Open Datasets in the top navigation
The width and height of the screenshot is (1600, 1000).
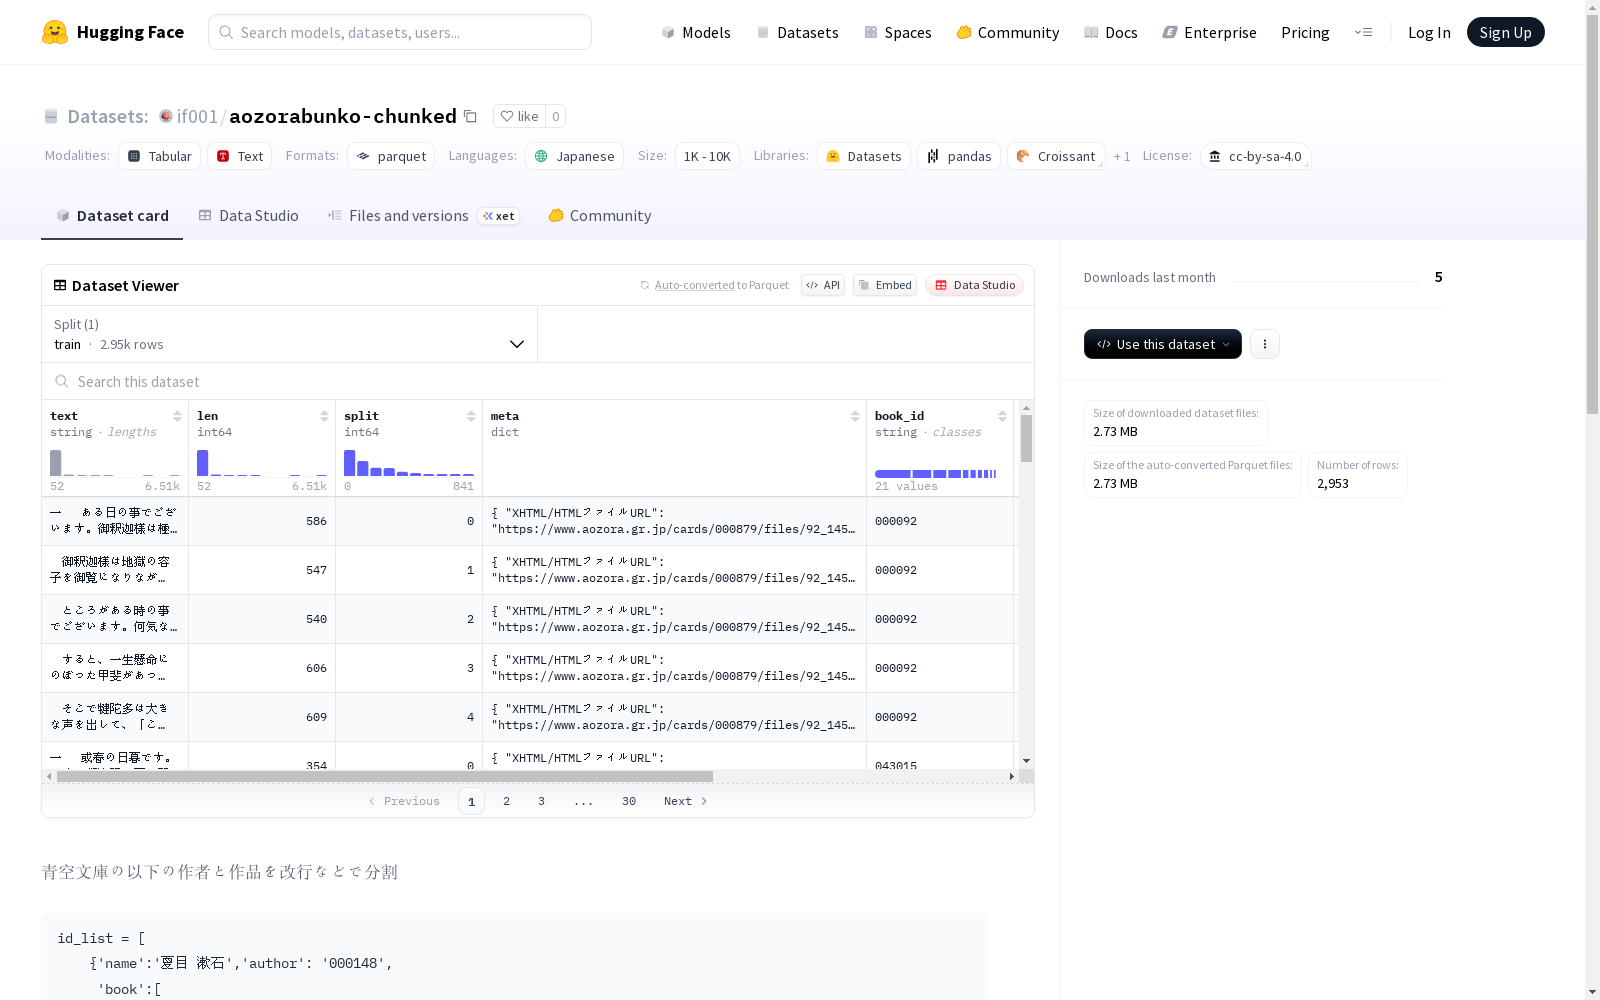(x=797, y=32)
